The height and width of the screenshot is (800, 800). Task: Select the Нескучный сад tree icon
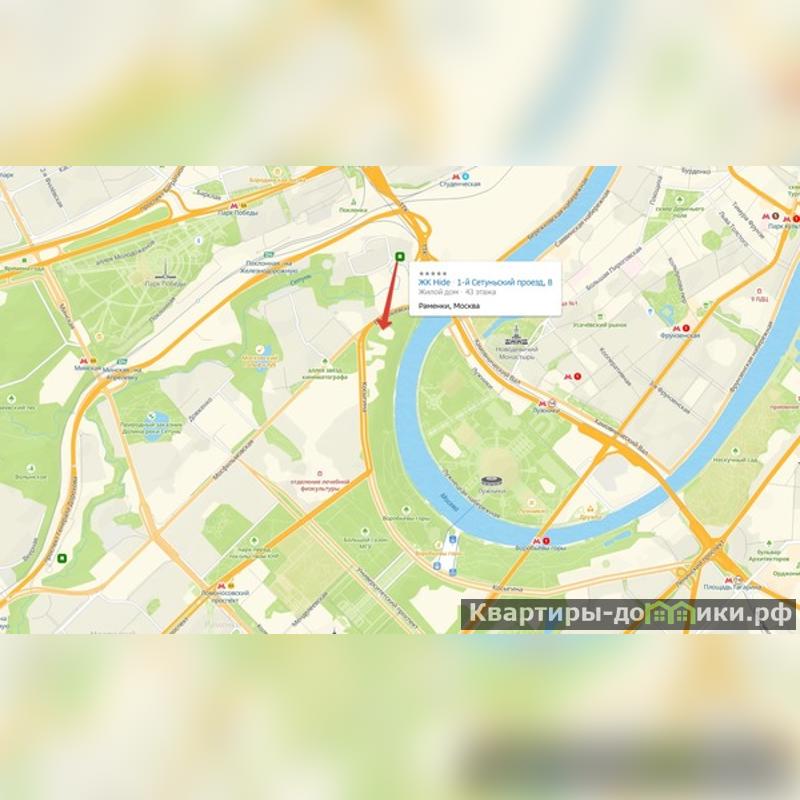tap(735, 451)
